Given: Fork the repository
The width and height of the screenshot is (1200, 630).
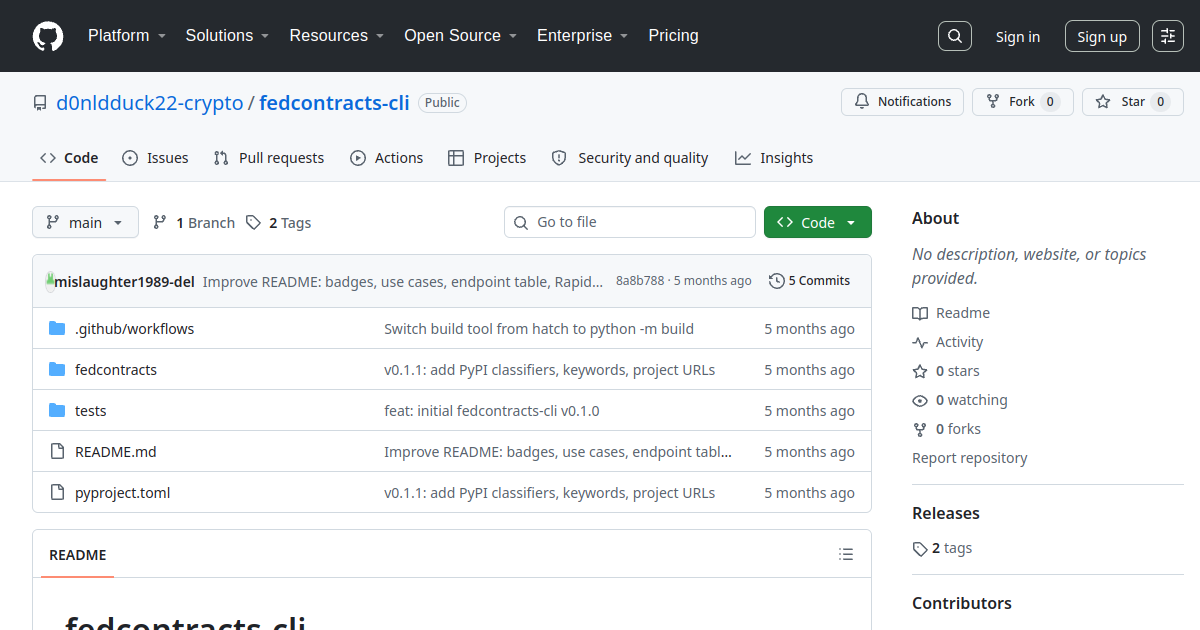Looking at the screenshot, I should click(1022, 102).
